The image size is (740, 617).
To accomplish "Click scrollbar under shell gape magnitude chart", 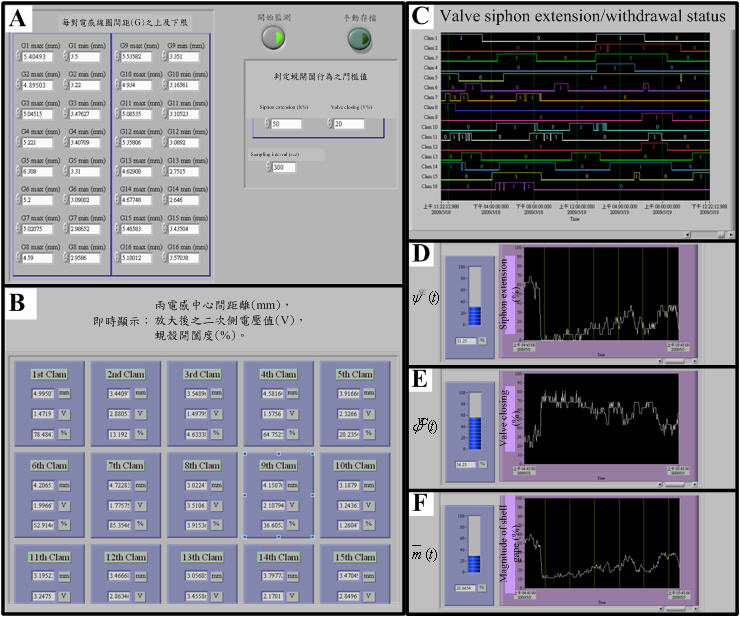I will (677, 609).
